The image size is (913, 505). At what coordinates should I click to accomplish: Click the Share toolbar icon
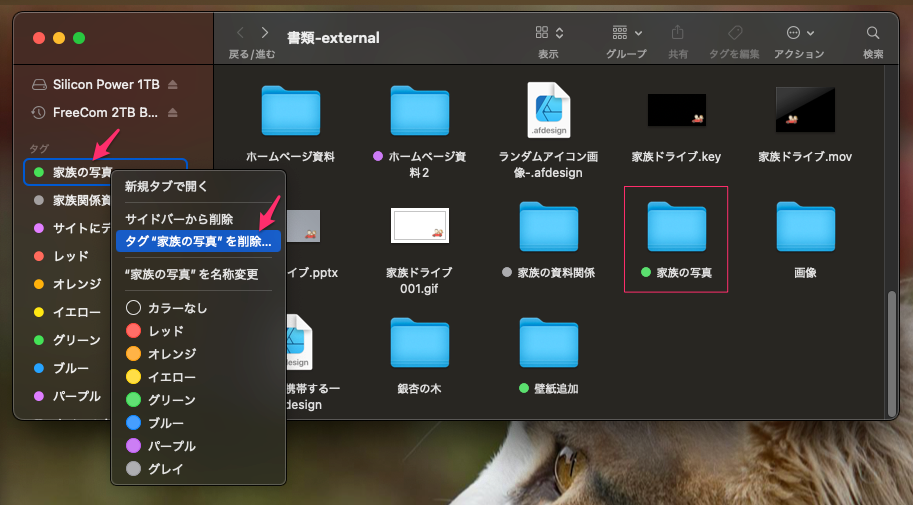678,33
